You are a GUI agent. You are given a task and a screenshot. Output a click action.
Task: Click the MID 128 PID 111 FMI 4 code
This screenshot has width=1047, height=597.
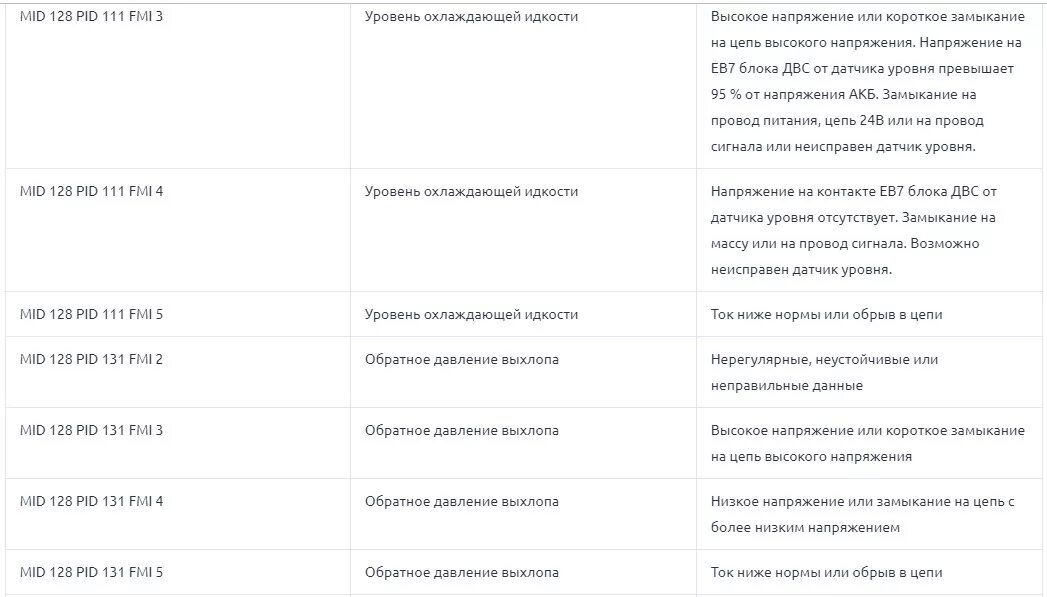coord(91,192)
